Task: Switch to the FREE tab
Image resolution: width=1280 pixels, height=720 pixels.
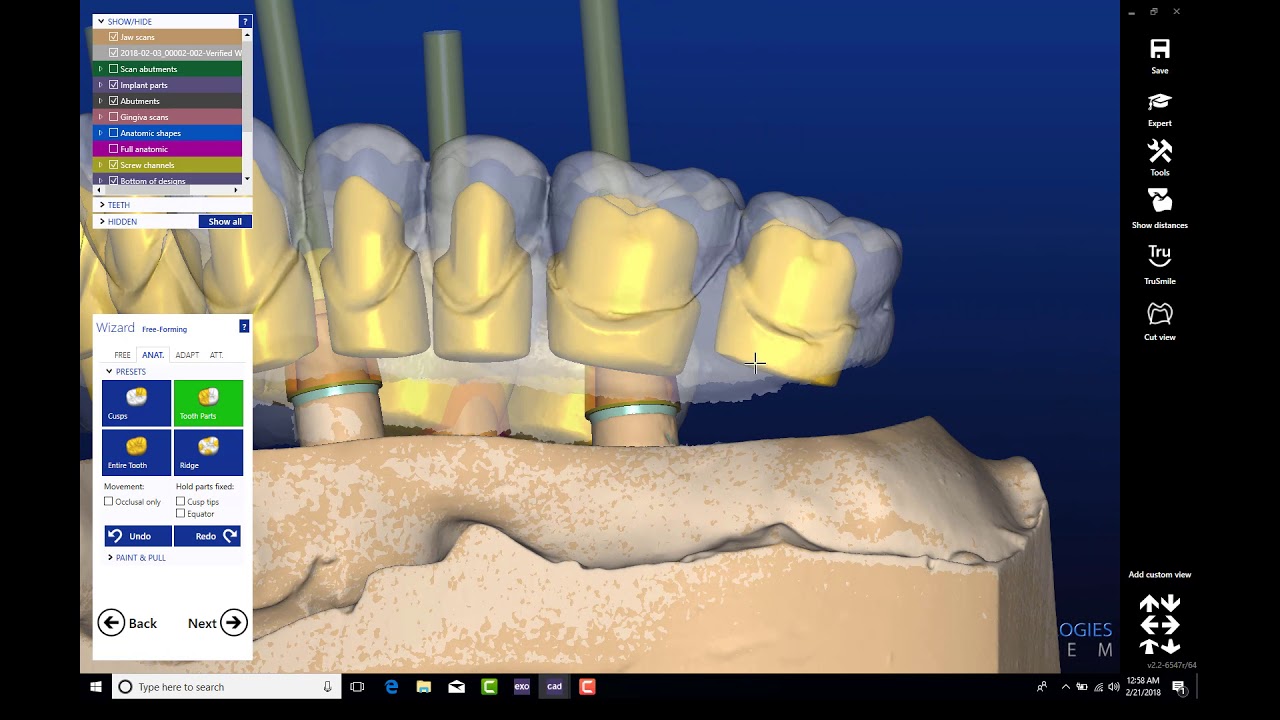Action: 122,355
